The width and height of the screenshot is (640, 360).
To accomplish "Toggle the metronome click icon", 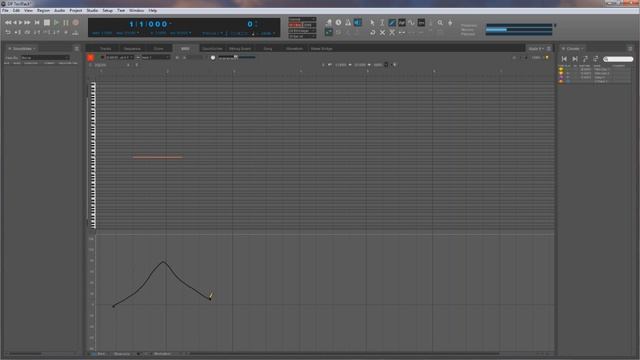I will coord(348,23).
